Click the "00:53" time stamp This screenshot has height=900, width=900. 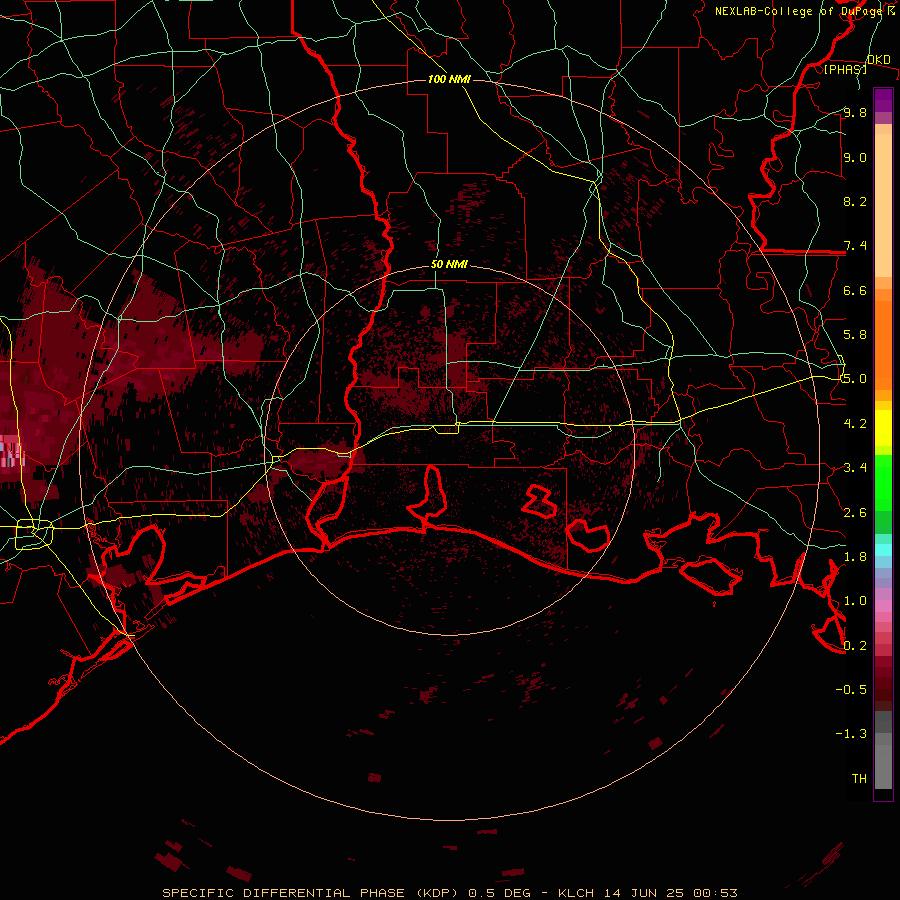(x=715, y=893)
